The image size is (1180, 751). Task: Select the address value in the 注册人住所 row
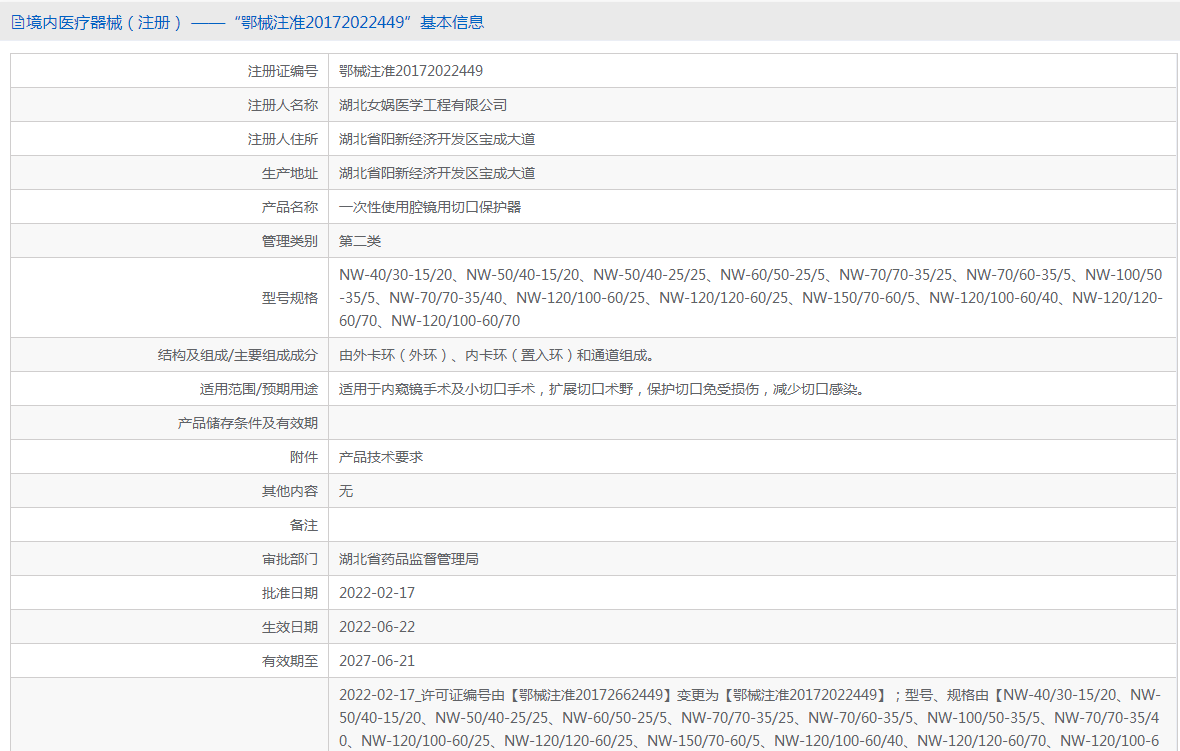click(437, 139)
